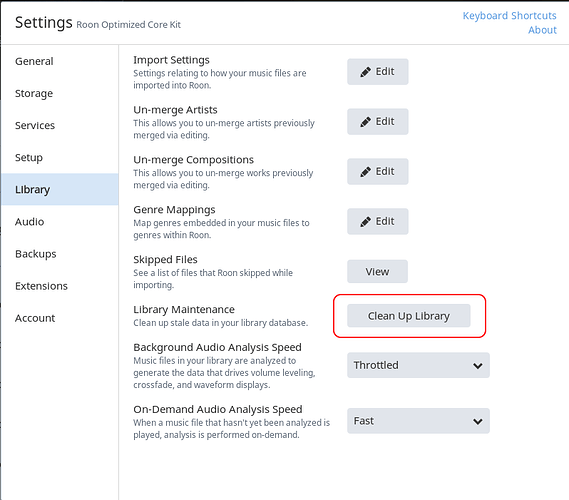This screenshot has height=500, width=569.
Task: Open Background Audio Analysis Speed dropdown arrow
Action: coord(478,366)
